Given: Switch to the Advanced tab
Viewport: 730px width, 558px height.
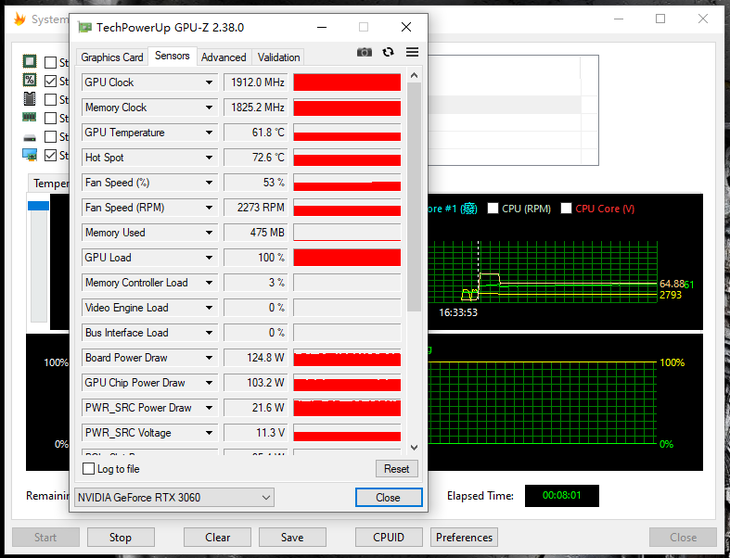Looking at the screenshot, I should pos(223,57).
